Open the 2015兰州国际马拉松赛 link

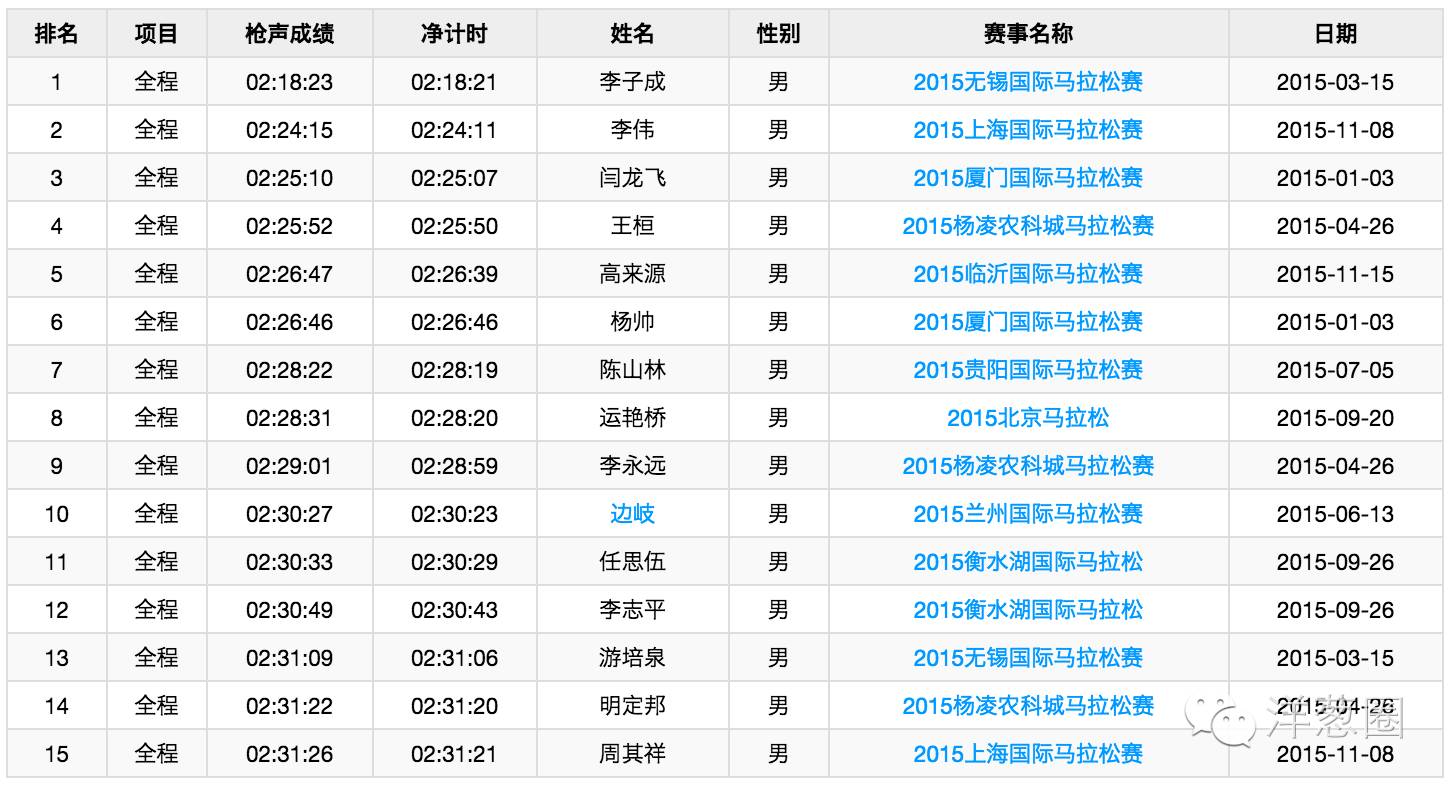(x=1027, y=514)
